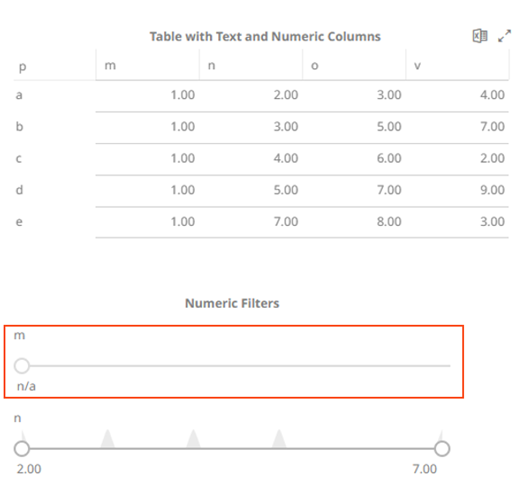Select row e label
The width and height of the screenshot is (519, 485).
[19, 222]
